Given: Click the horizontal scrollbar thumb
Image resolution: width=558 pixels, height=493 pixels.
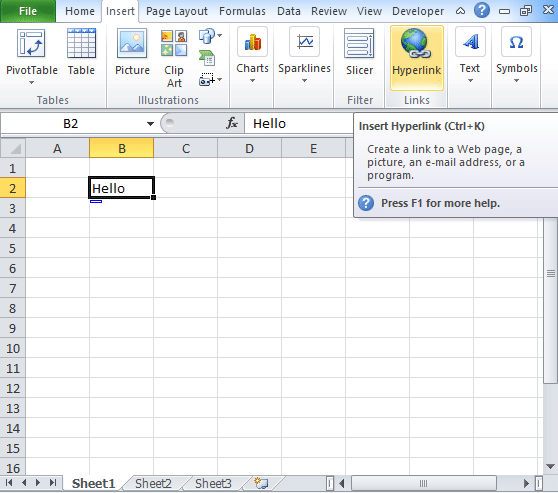Looking at the screenshot, I should [423, 483].
